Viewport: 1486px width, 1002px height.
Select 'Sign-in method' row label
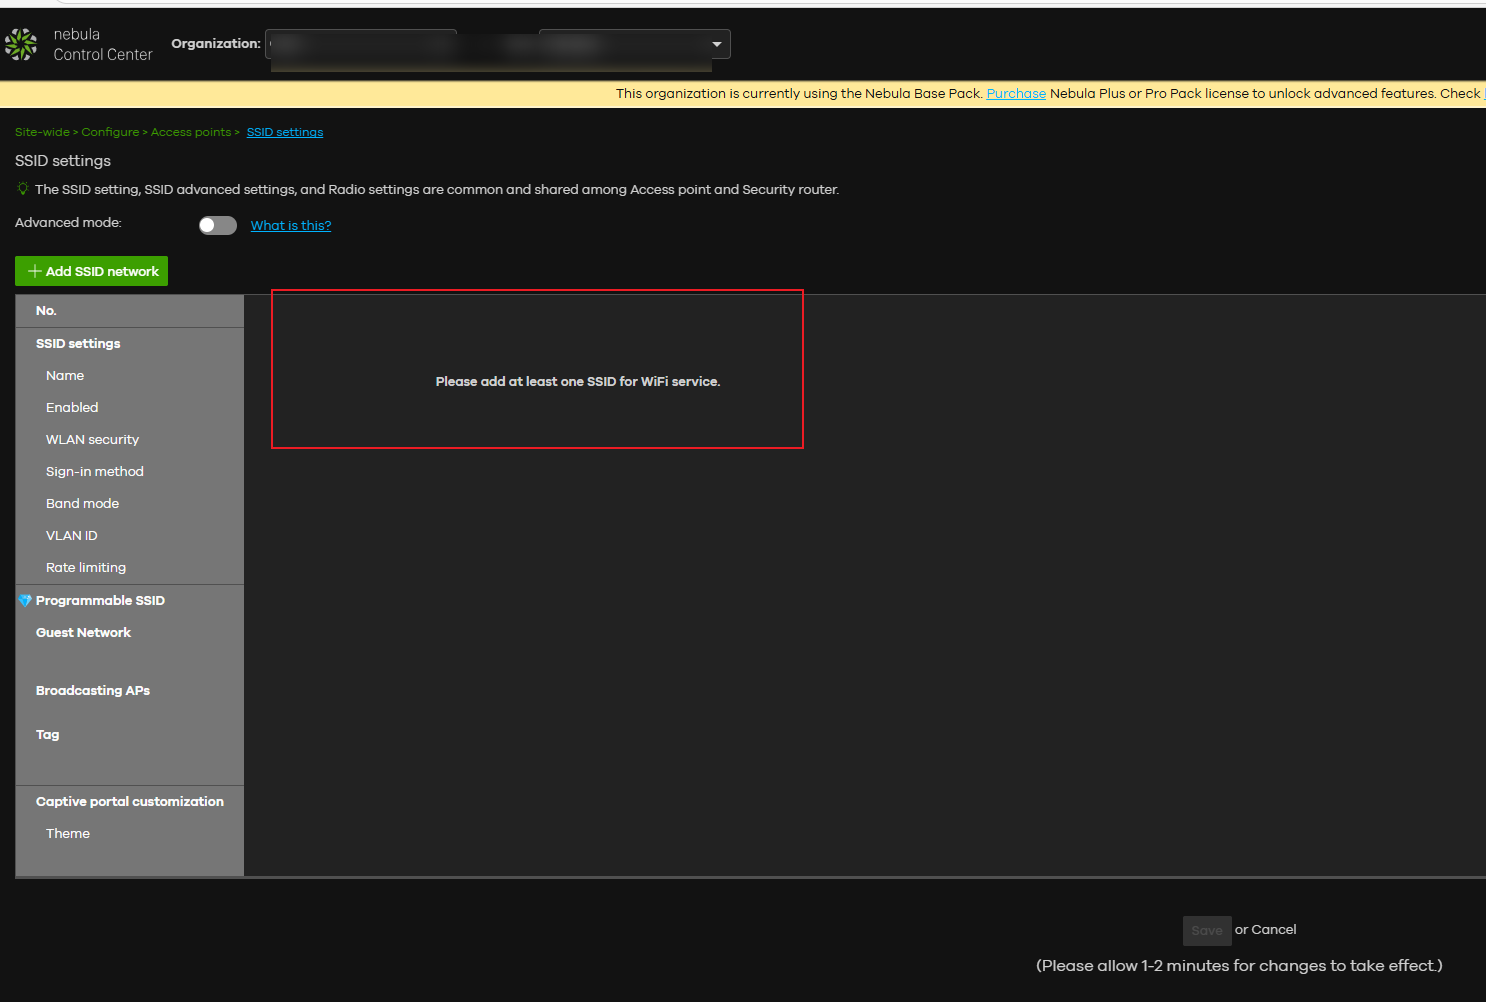pyautogui.click(x=95, y=471)
